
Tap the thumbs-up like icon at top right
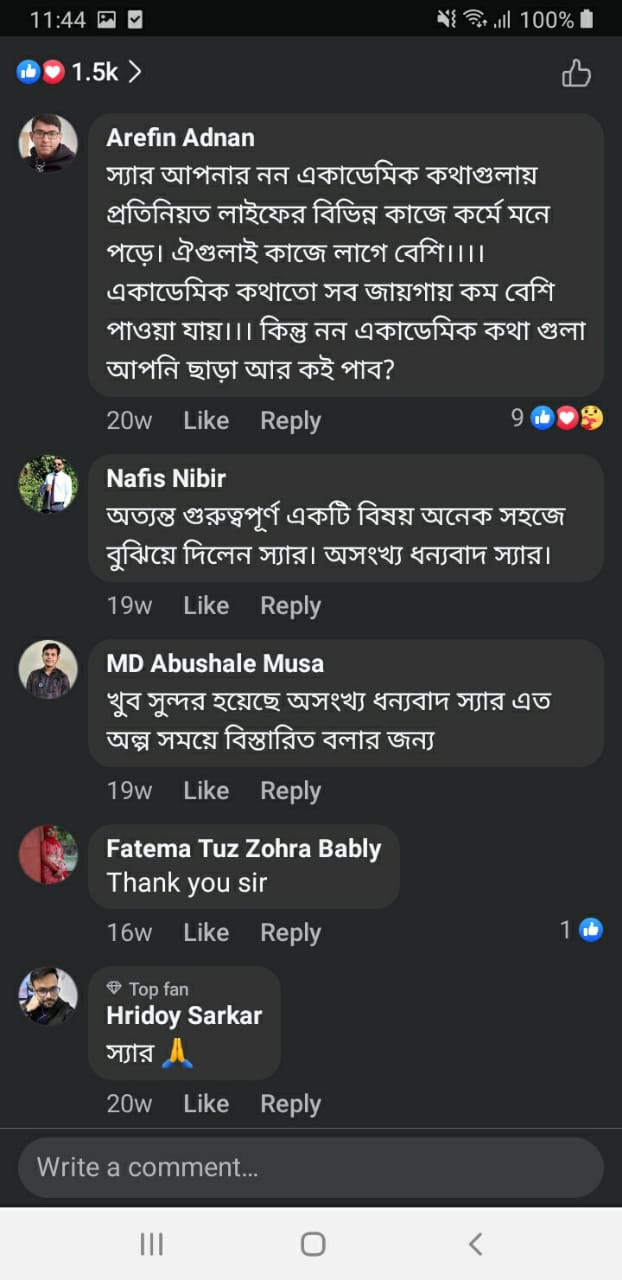(576, 73)
